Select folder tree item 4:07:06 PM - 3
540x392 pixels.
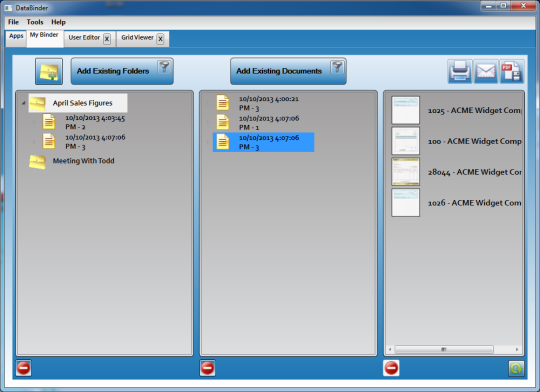tap(95, 142)
